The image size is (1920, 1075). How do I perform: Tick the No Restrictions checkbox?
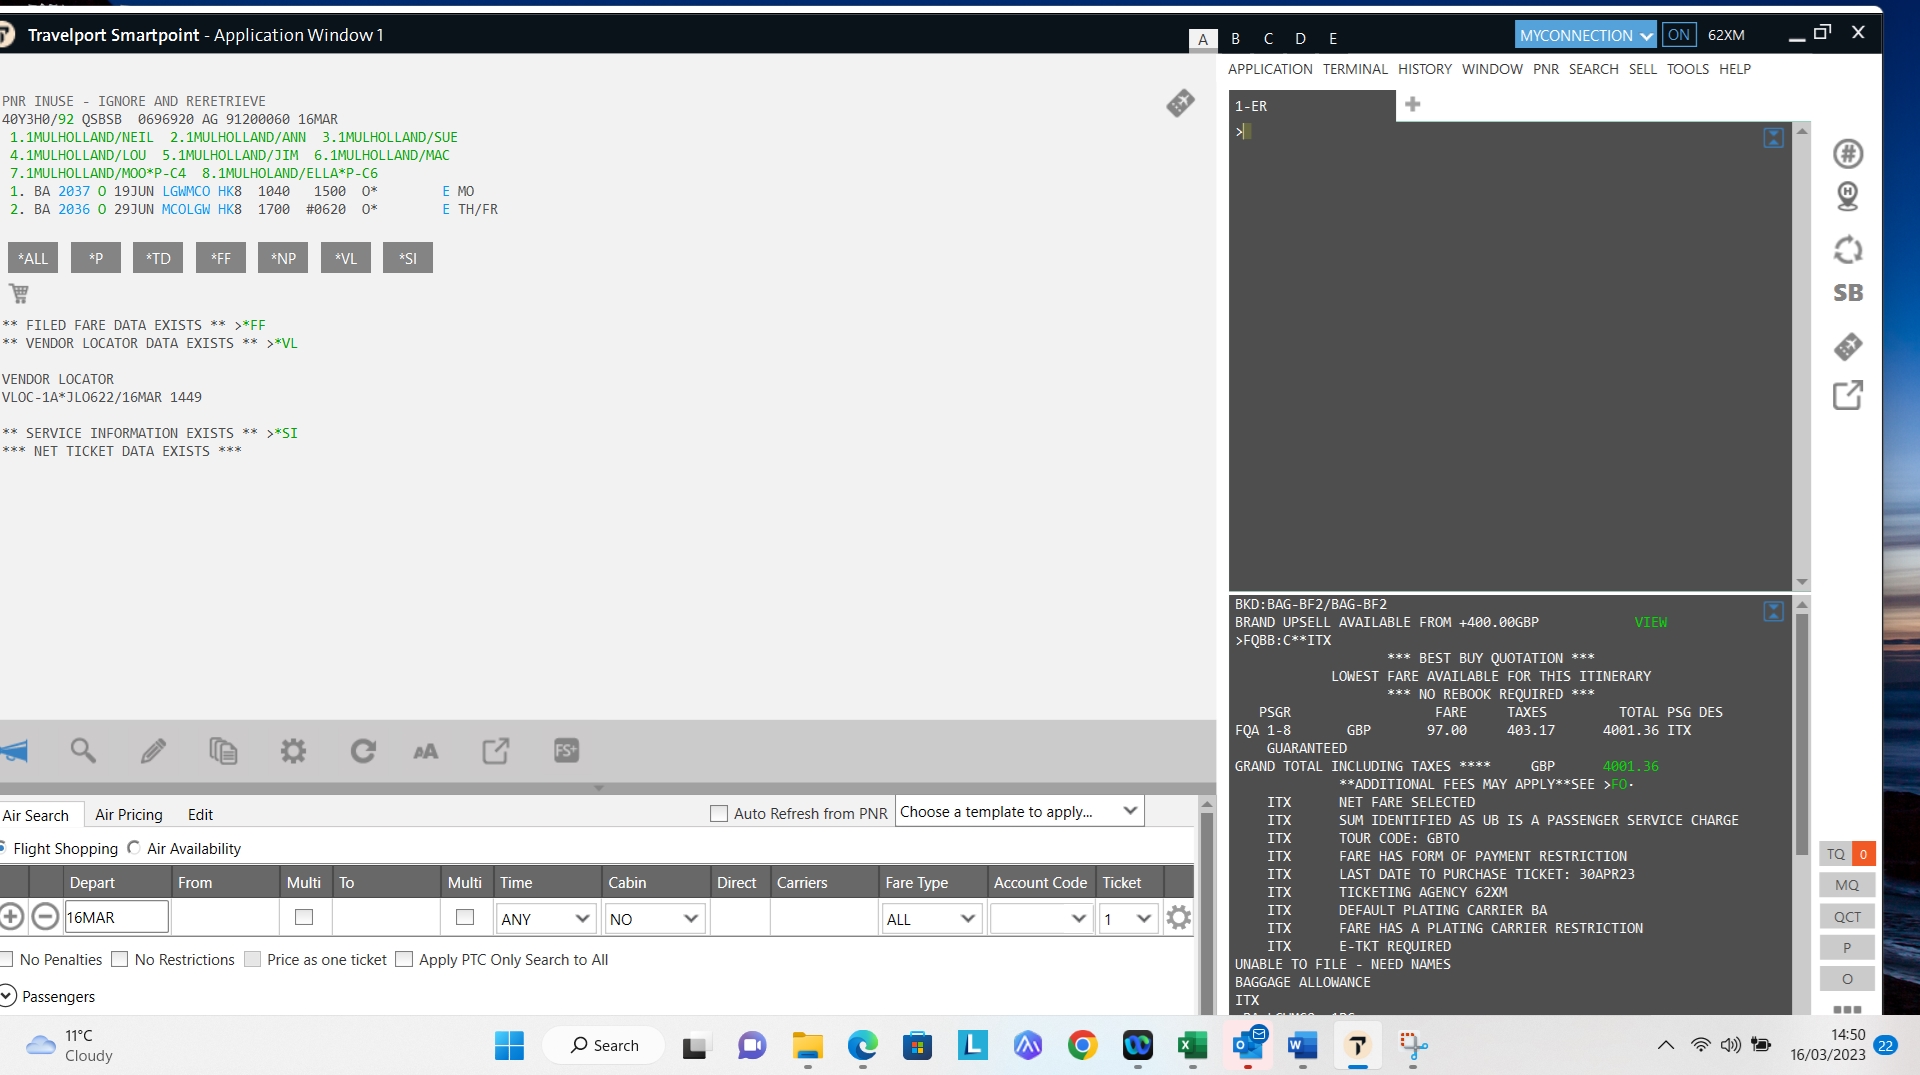pos(120,960)
